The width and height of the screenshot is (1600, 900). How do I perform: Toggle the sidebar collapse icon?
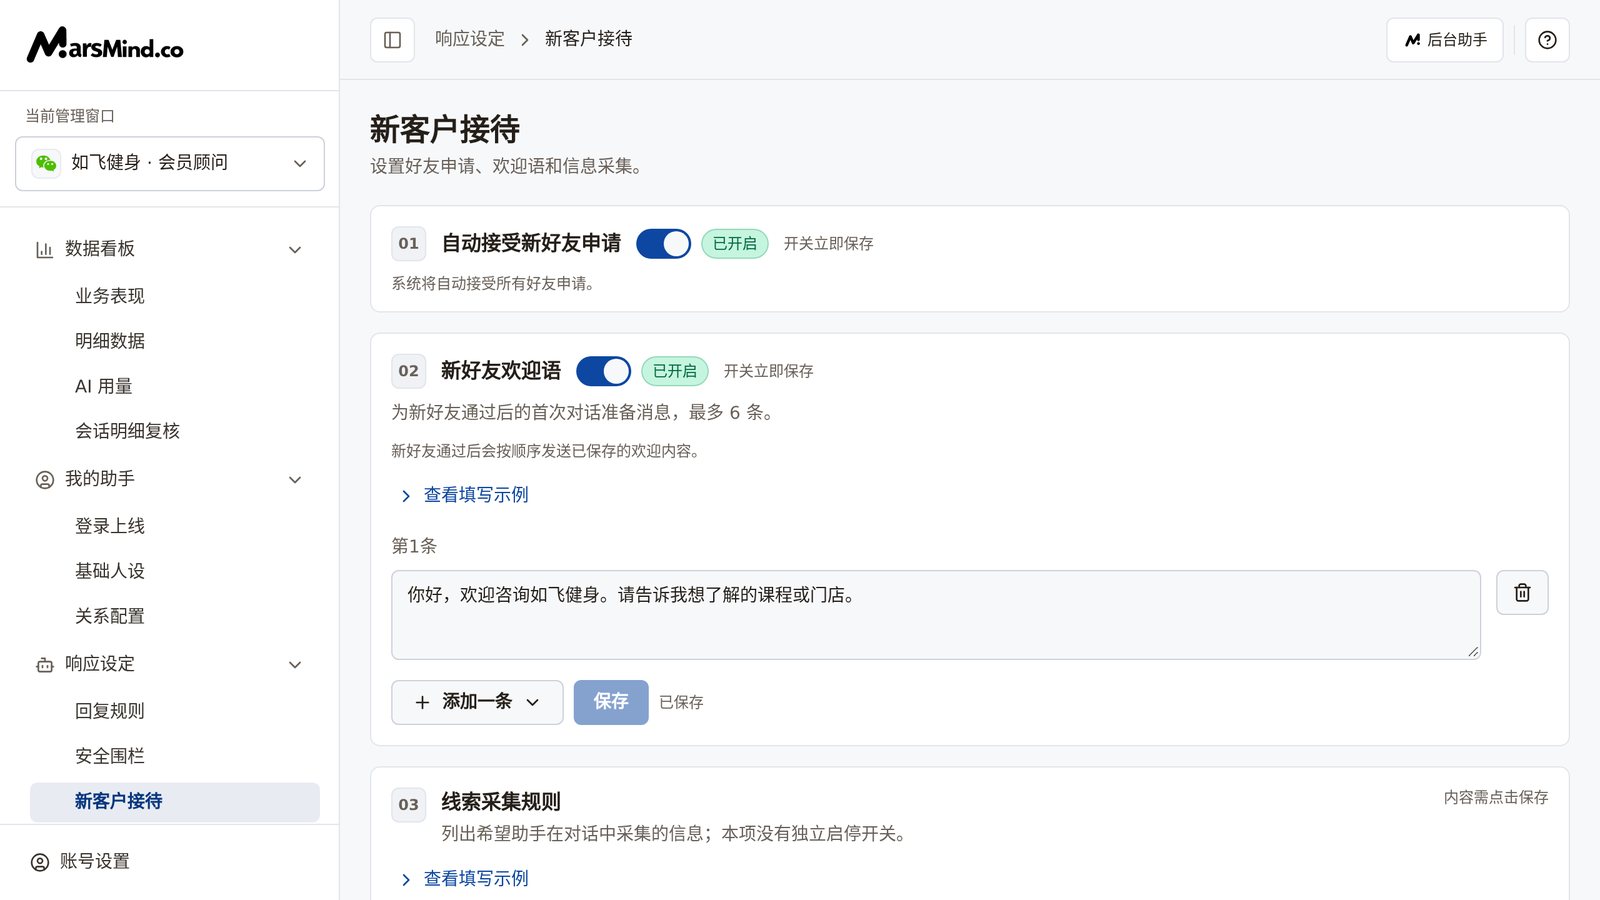pyautogui.click(x=392, y=40)
